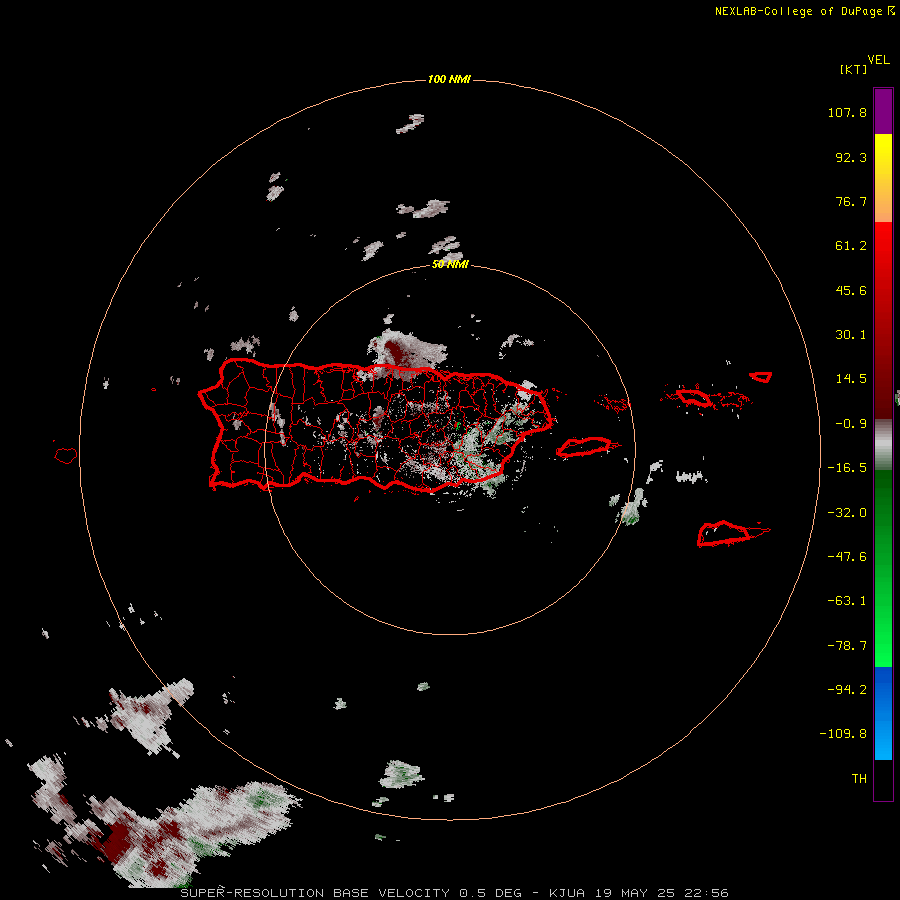Screen dimensions: 900x900
Task: Pick the blue-to-cyan color bar segment
Action: 883,713
